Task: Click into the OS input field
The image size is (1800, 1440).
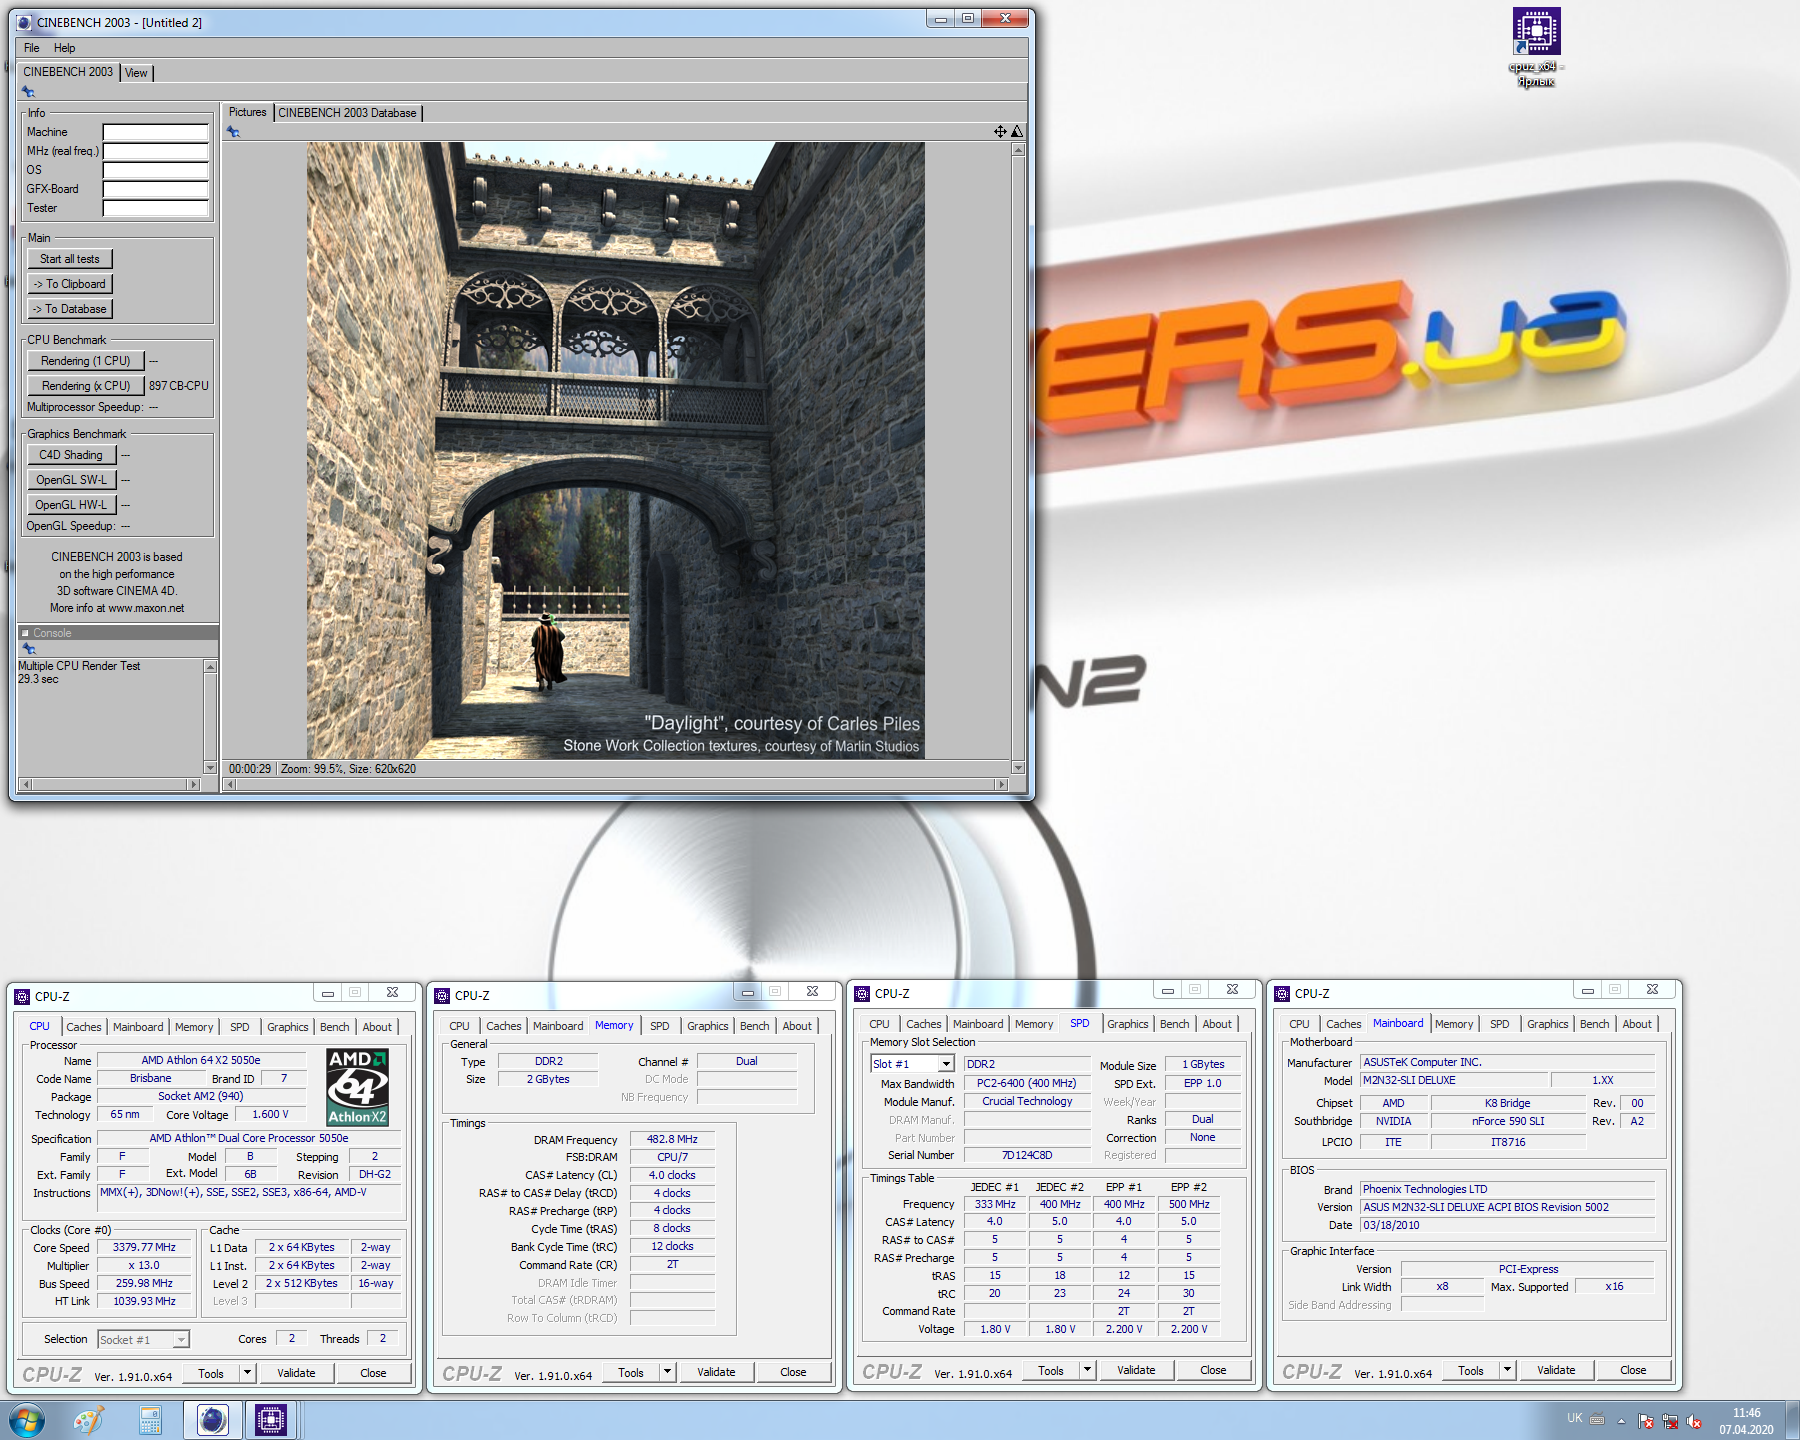Action: (155, 170)
